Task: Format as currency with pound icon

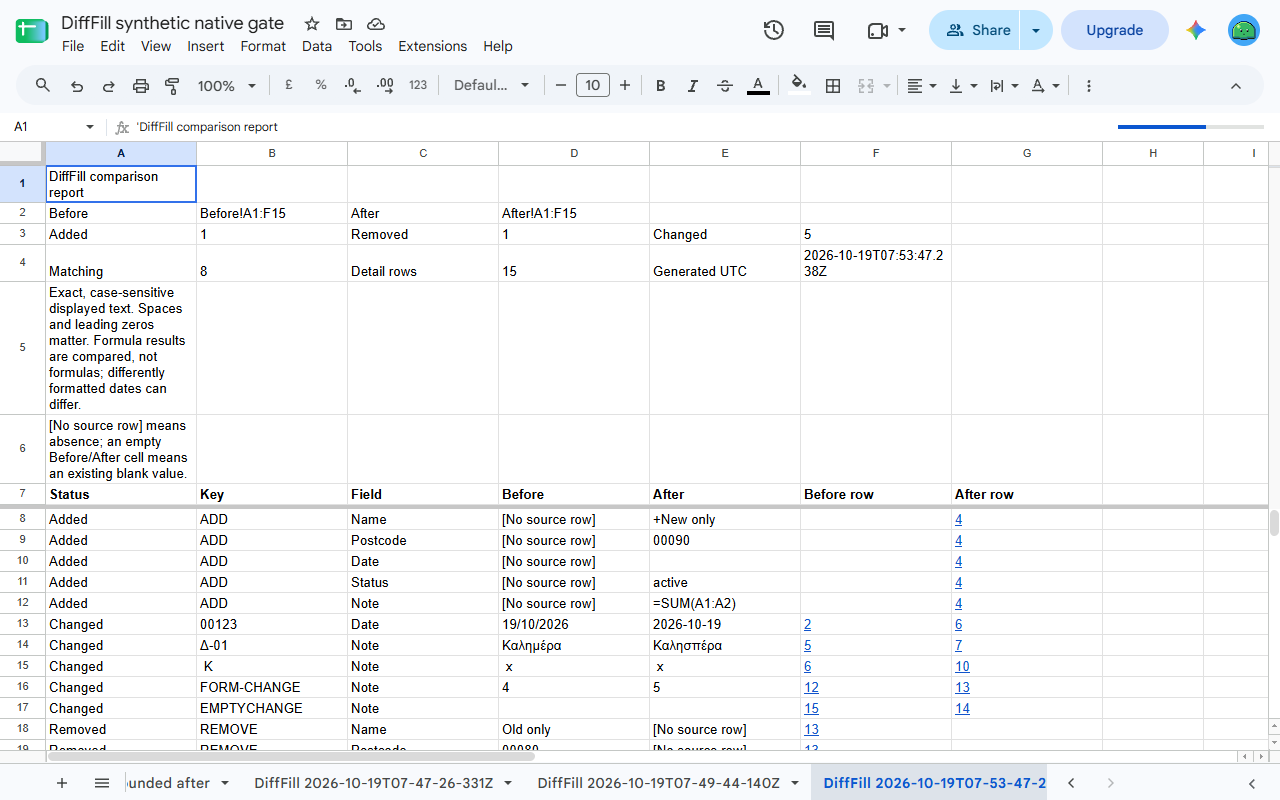Action: tap(288, 86)
